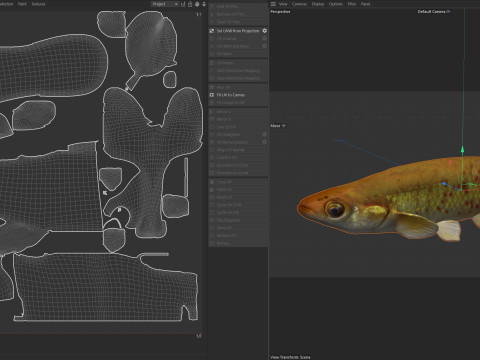
Task: Click the Flip Sequence command
Action: click(x=238, y=220)
